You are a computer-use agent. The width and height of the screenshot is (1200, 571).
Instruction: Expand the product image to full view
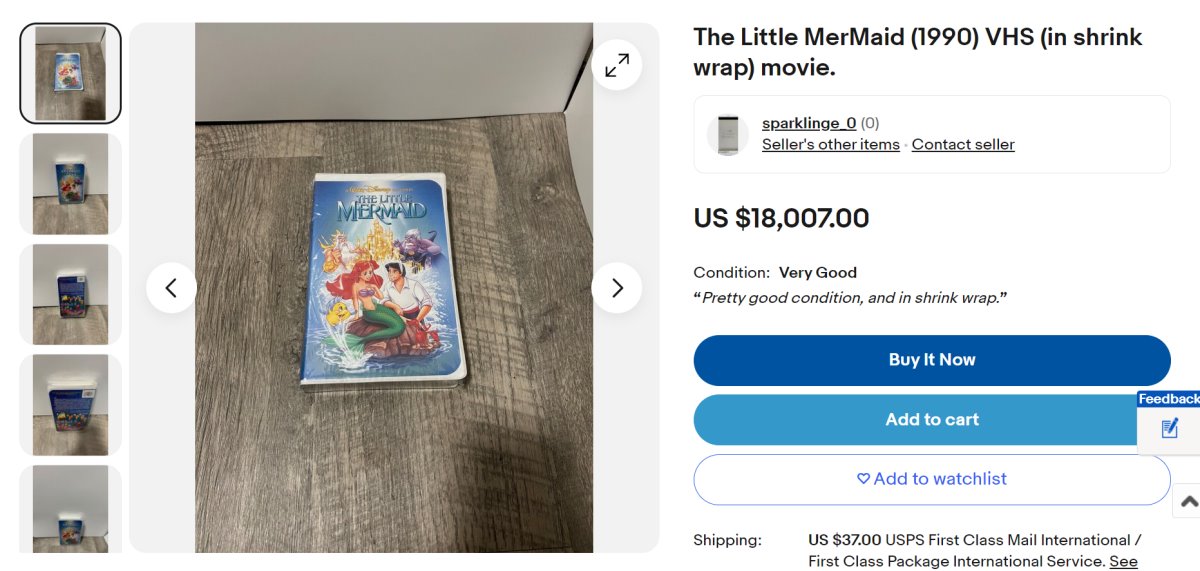click(617, 65)
